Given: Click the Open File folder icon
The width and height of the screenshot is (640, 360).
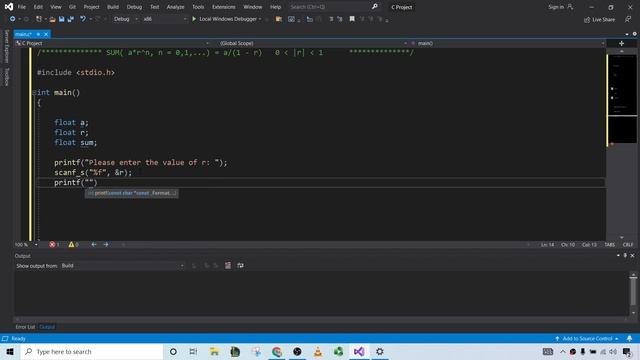Looking at the screenshot, I should click(x=52, y=19).
